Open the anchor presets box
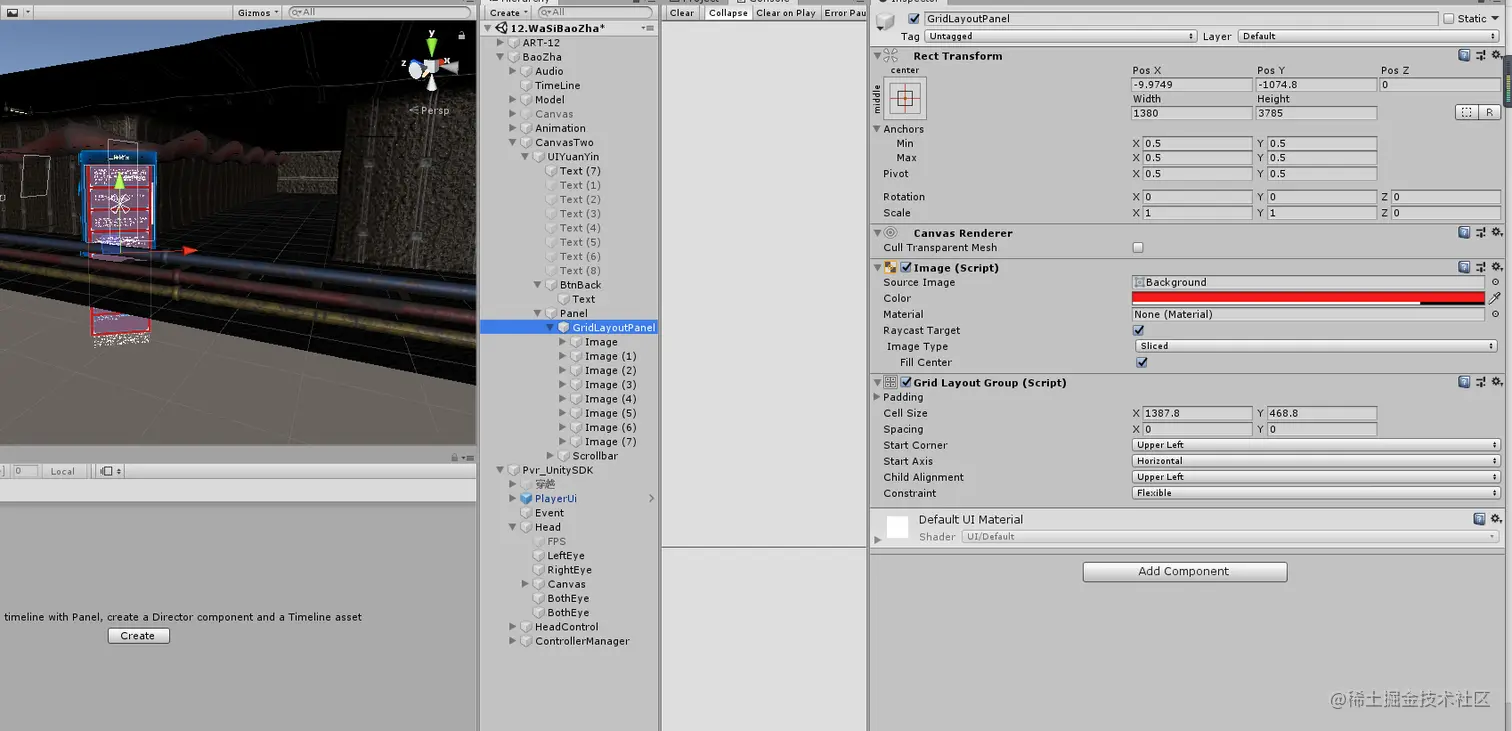 pos(905,98)
